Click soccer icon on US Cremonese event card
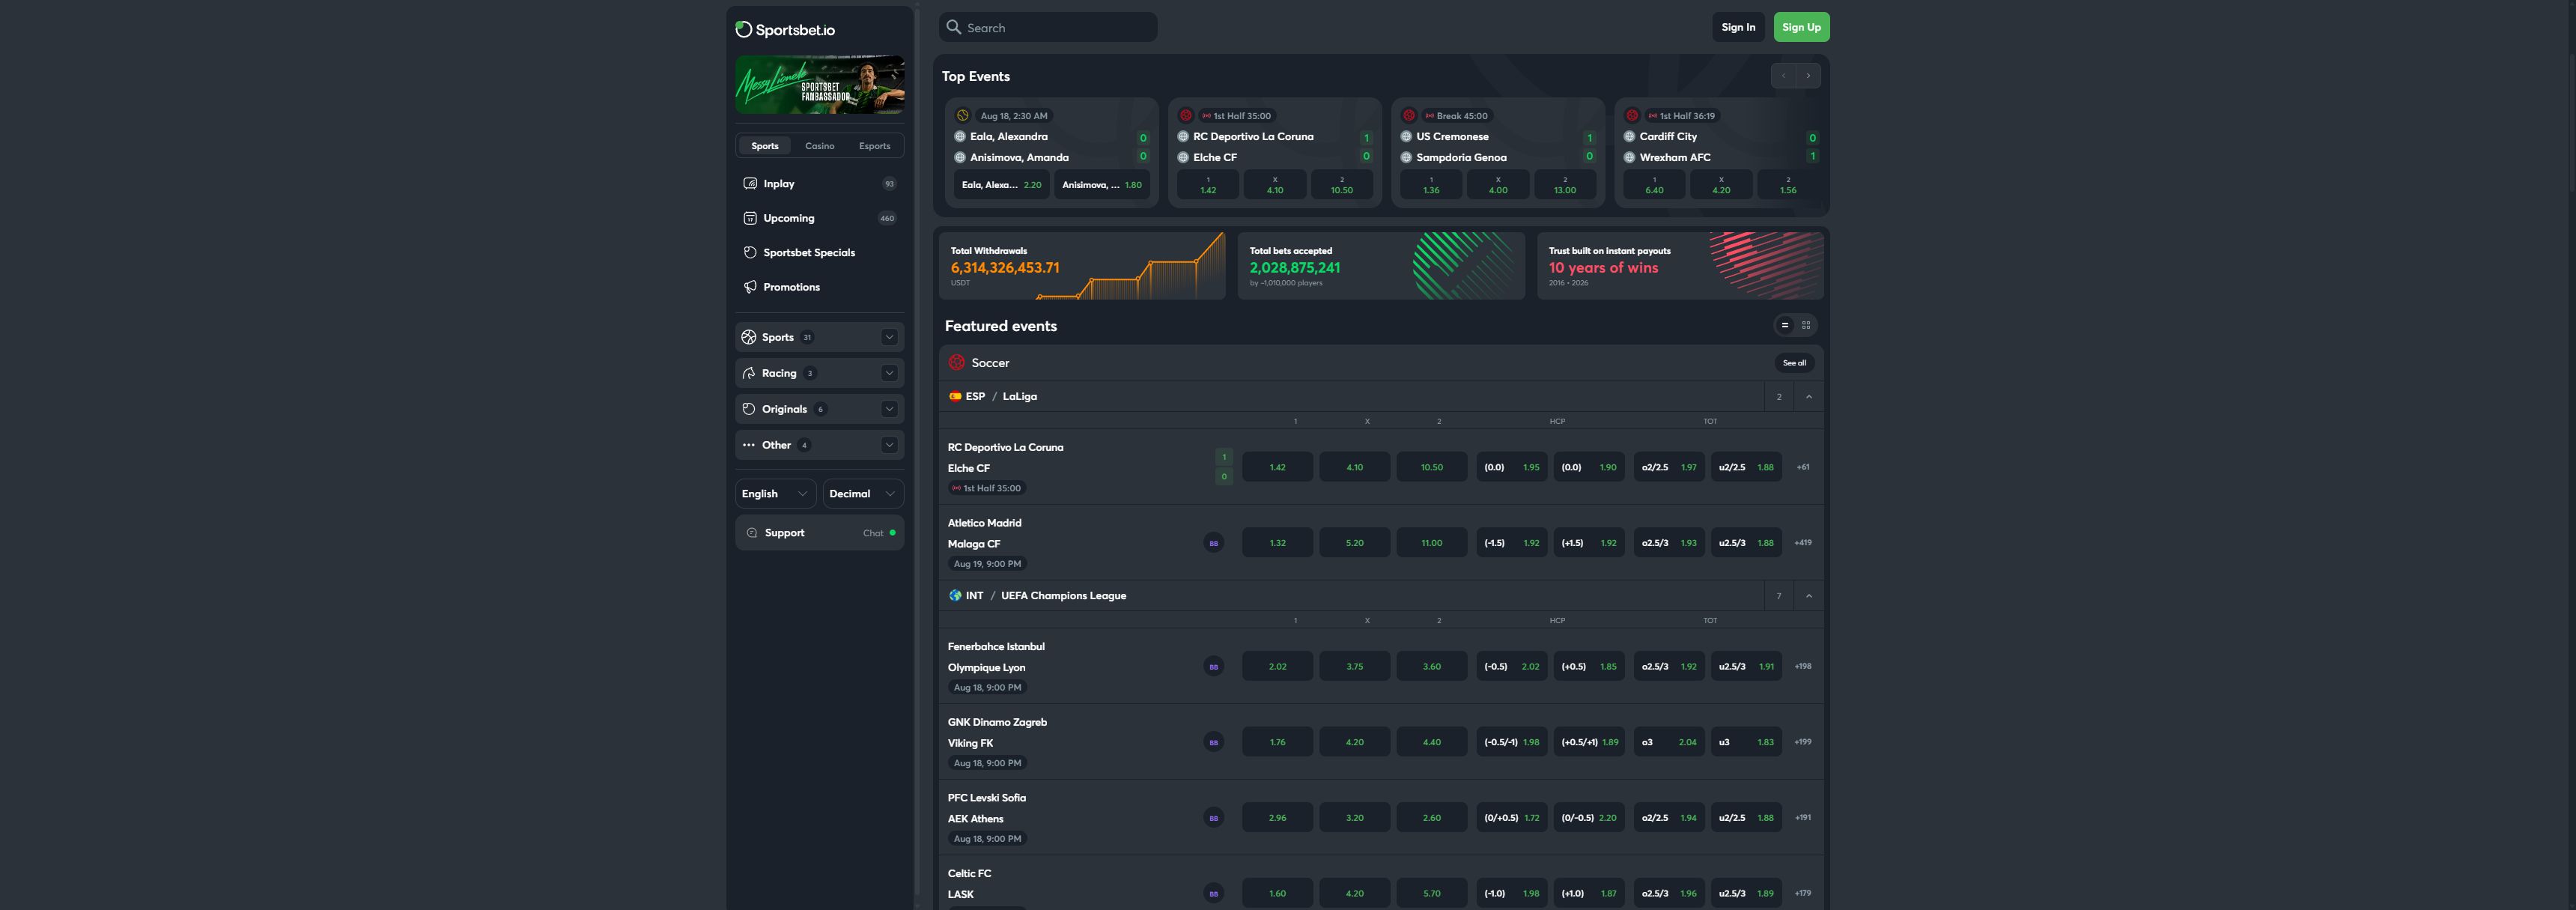This screenshot has height=910, width=2576. 1409,116
